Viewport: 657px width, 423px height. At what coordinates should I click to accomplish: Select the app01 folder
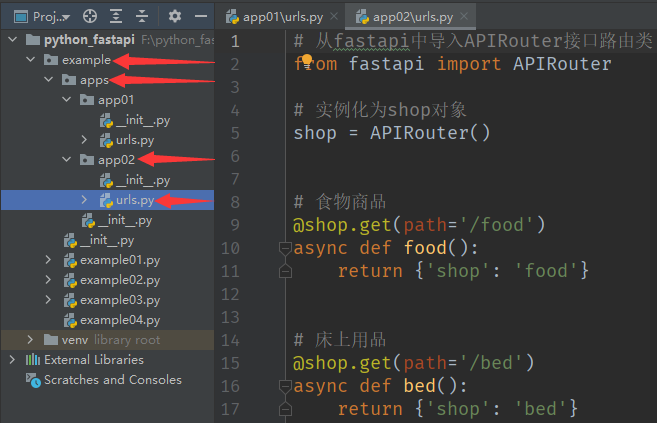pos(116,100)
